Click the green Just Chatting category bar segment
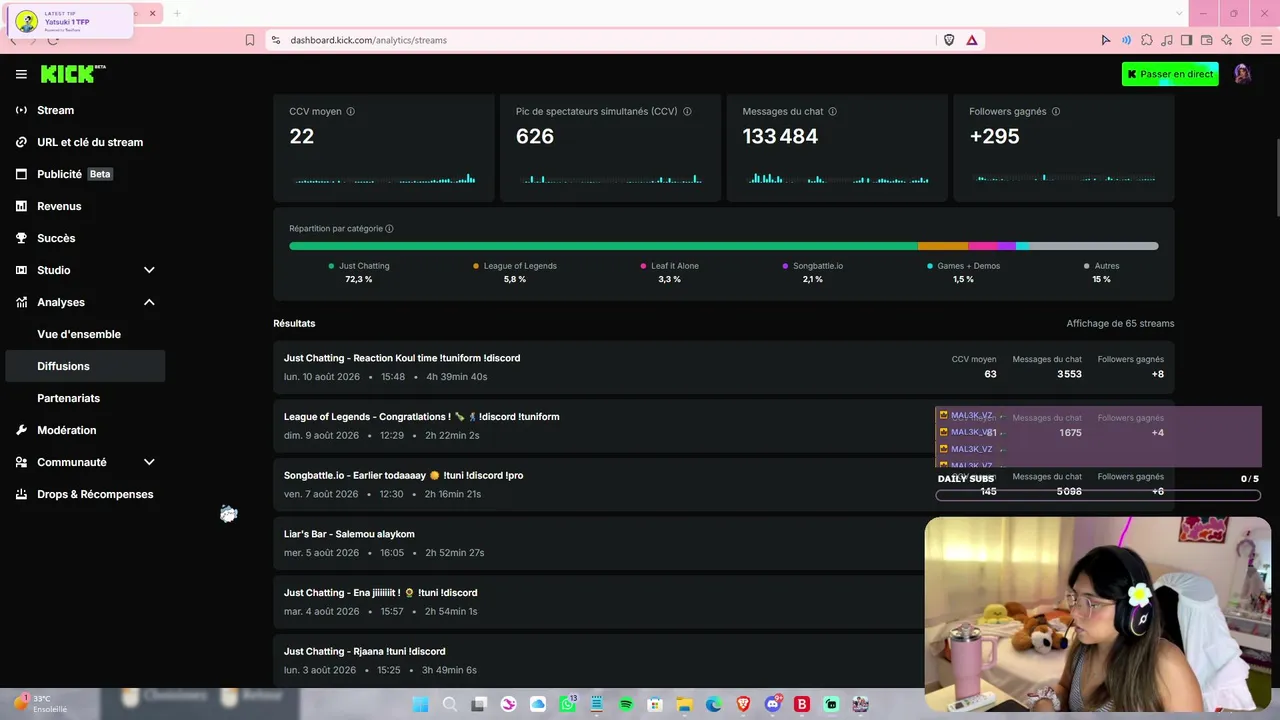This screenshot has width=1280, height=720. [604, 246]
